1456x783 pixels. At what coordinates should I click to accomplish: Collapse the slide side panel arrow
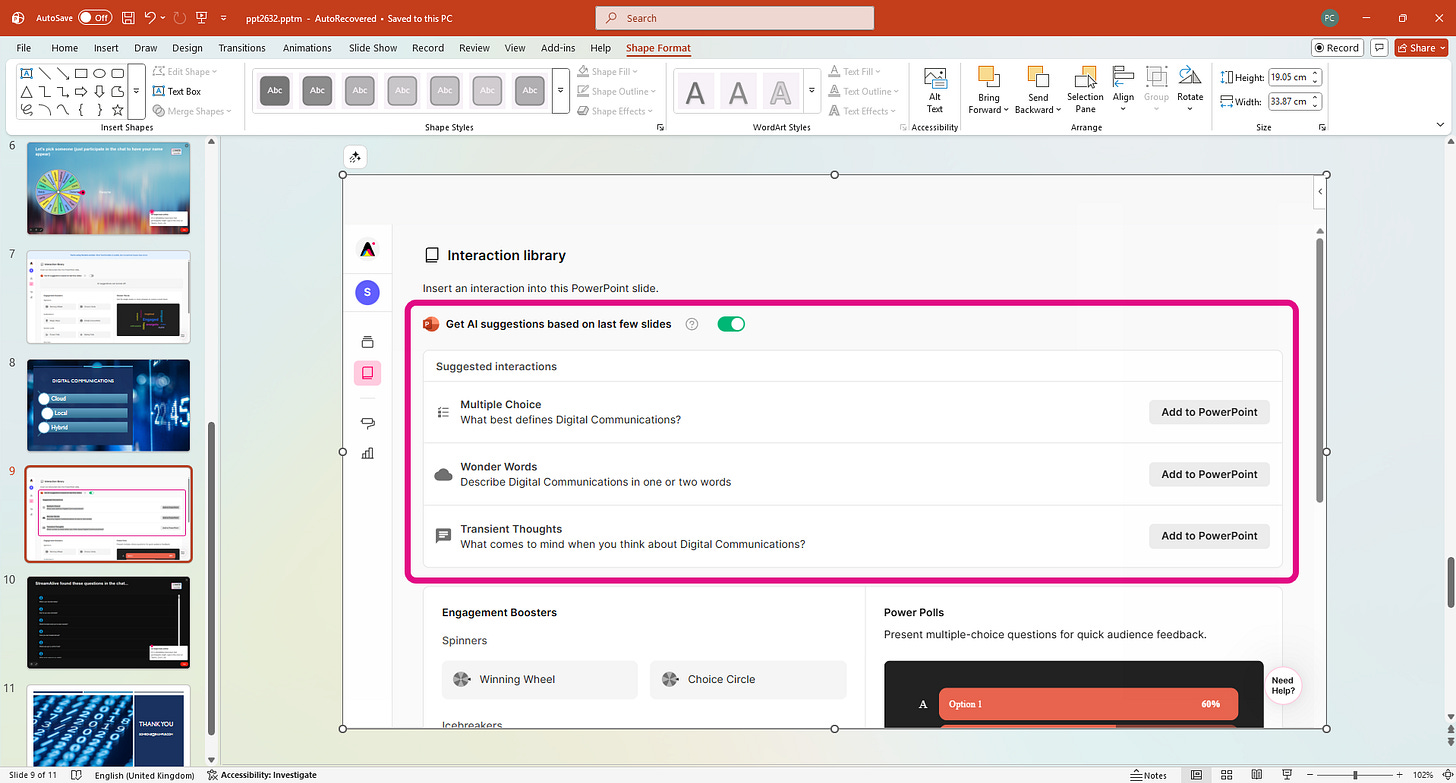[x=1320, y=191]
